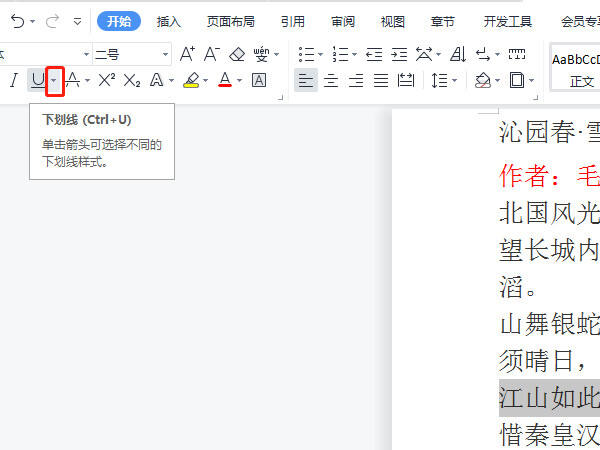Viewport: 600px width, 450px height.
Task: Click the borders icon
Action: pos(517,80)
